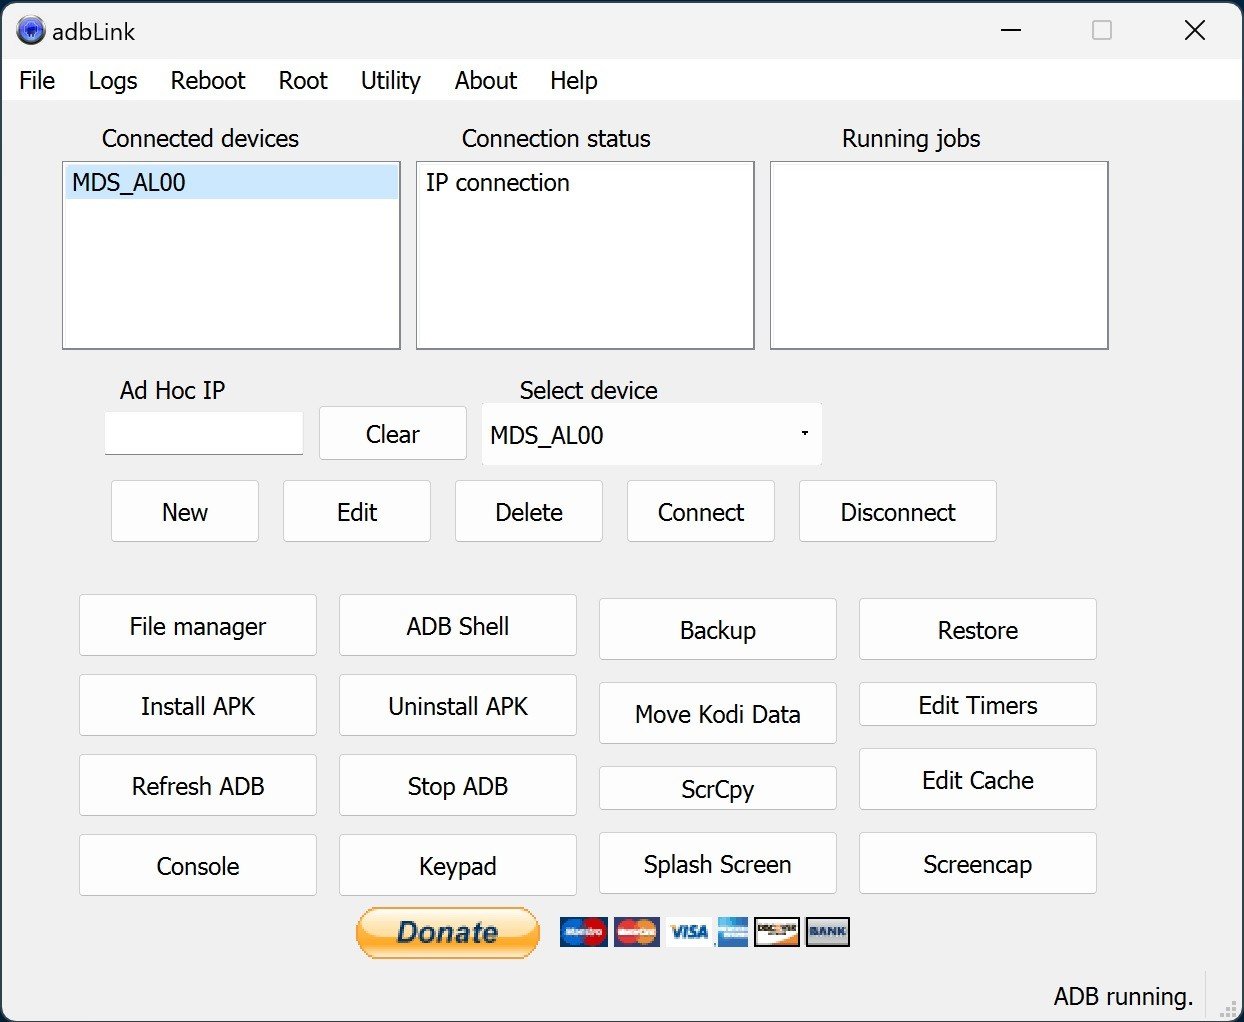Click the Disconnect button
Viewport: 1244px width, 1022px height.
point(897,512)
